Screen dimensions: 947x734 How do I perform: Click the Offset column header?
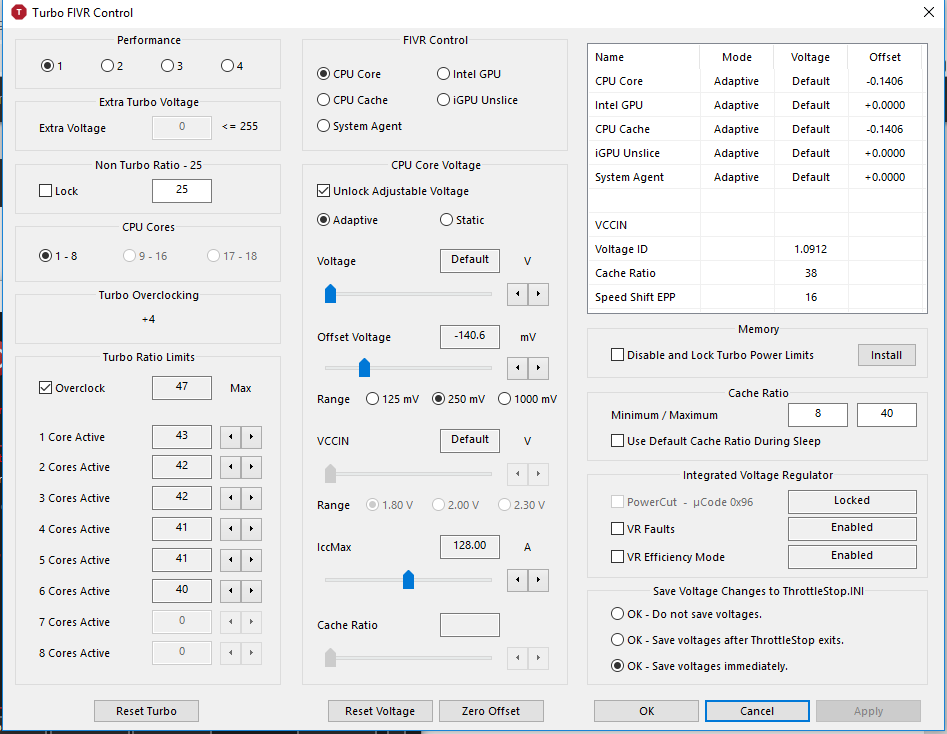[x=885, y=57]
